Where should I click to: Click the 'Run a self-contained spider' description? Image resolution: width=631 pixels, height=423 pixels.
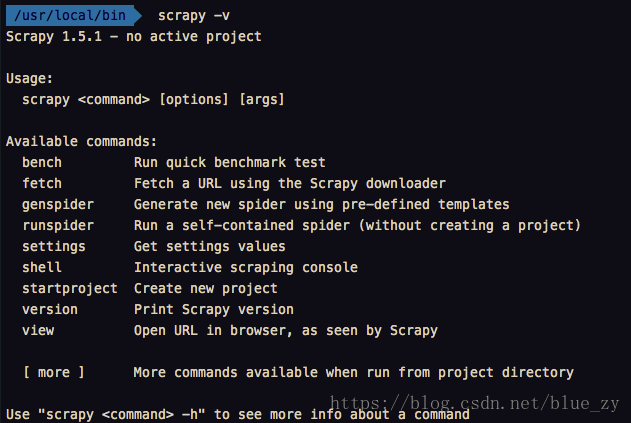click(357, 225)
